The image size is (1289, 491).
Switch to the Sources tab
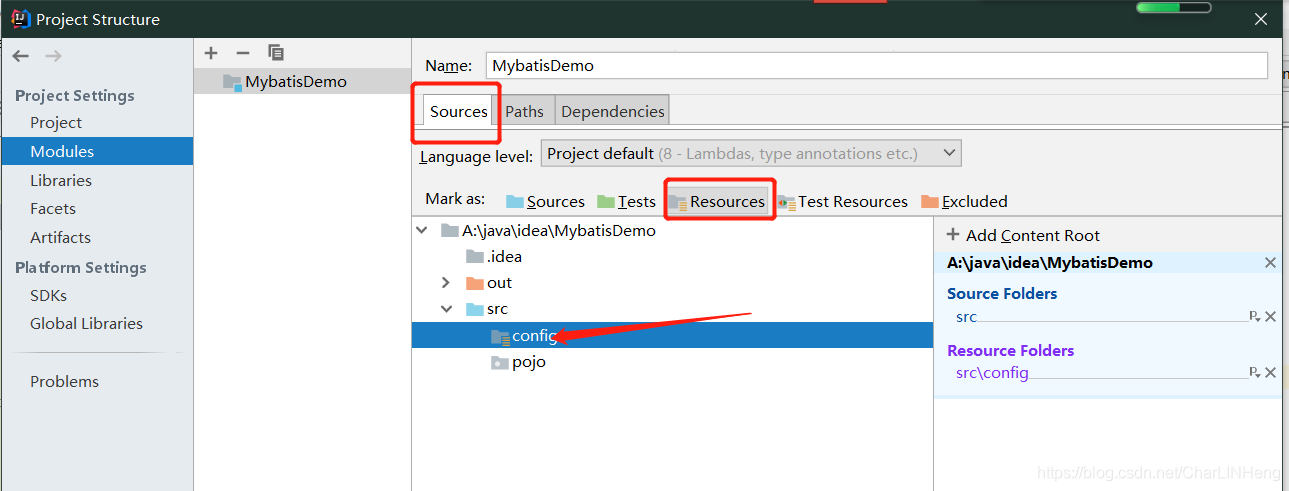(x=459, y=111)
